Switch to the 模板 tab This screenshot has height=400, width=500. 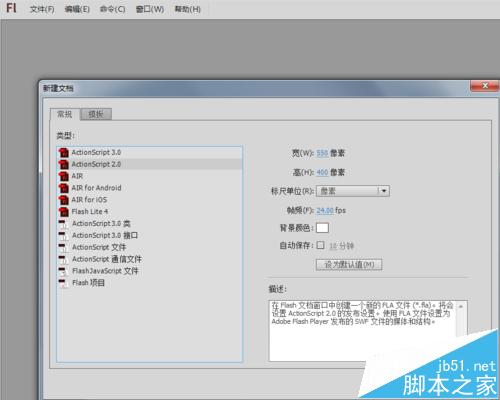(96, 114)
